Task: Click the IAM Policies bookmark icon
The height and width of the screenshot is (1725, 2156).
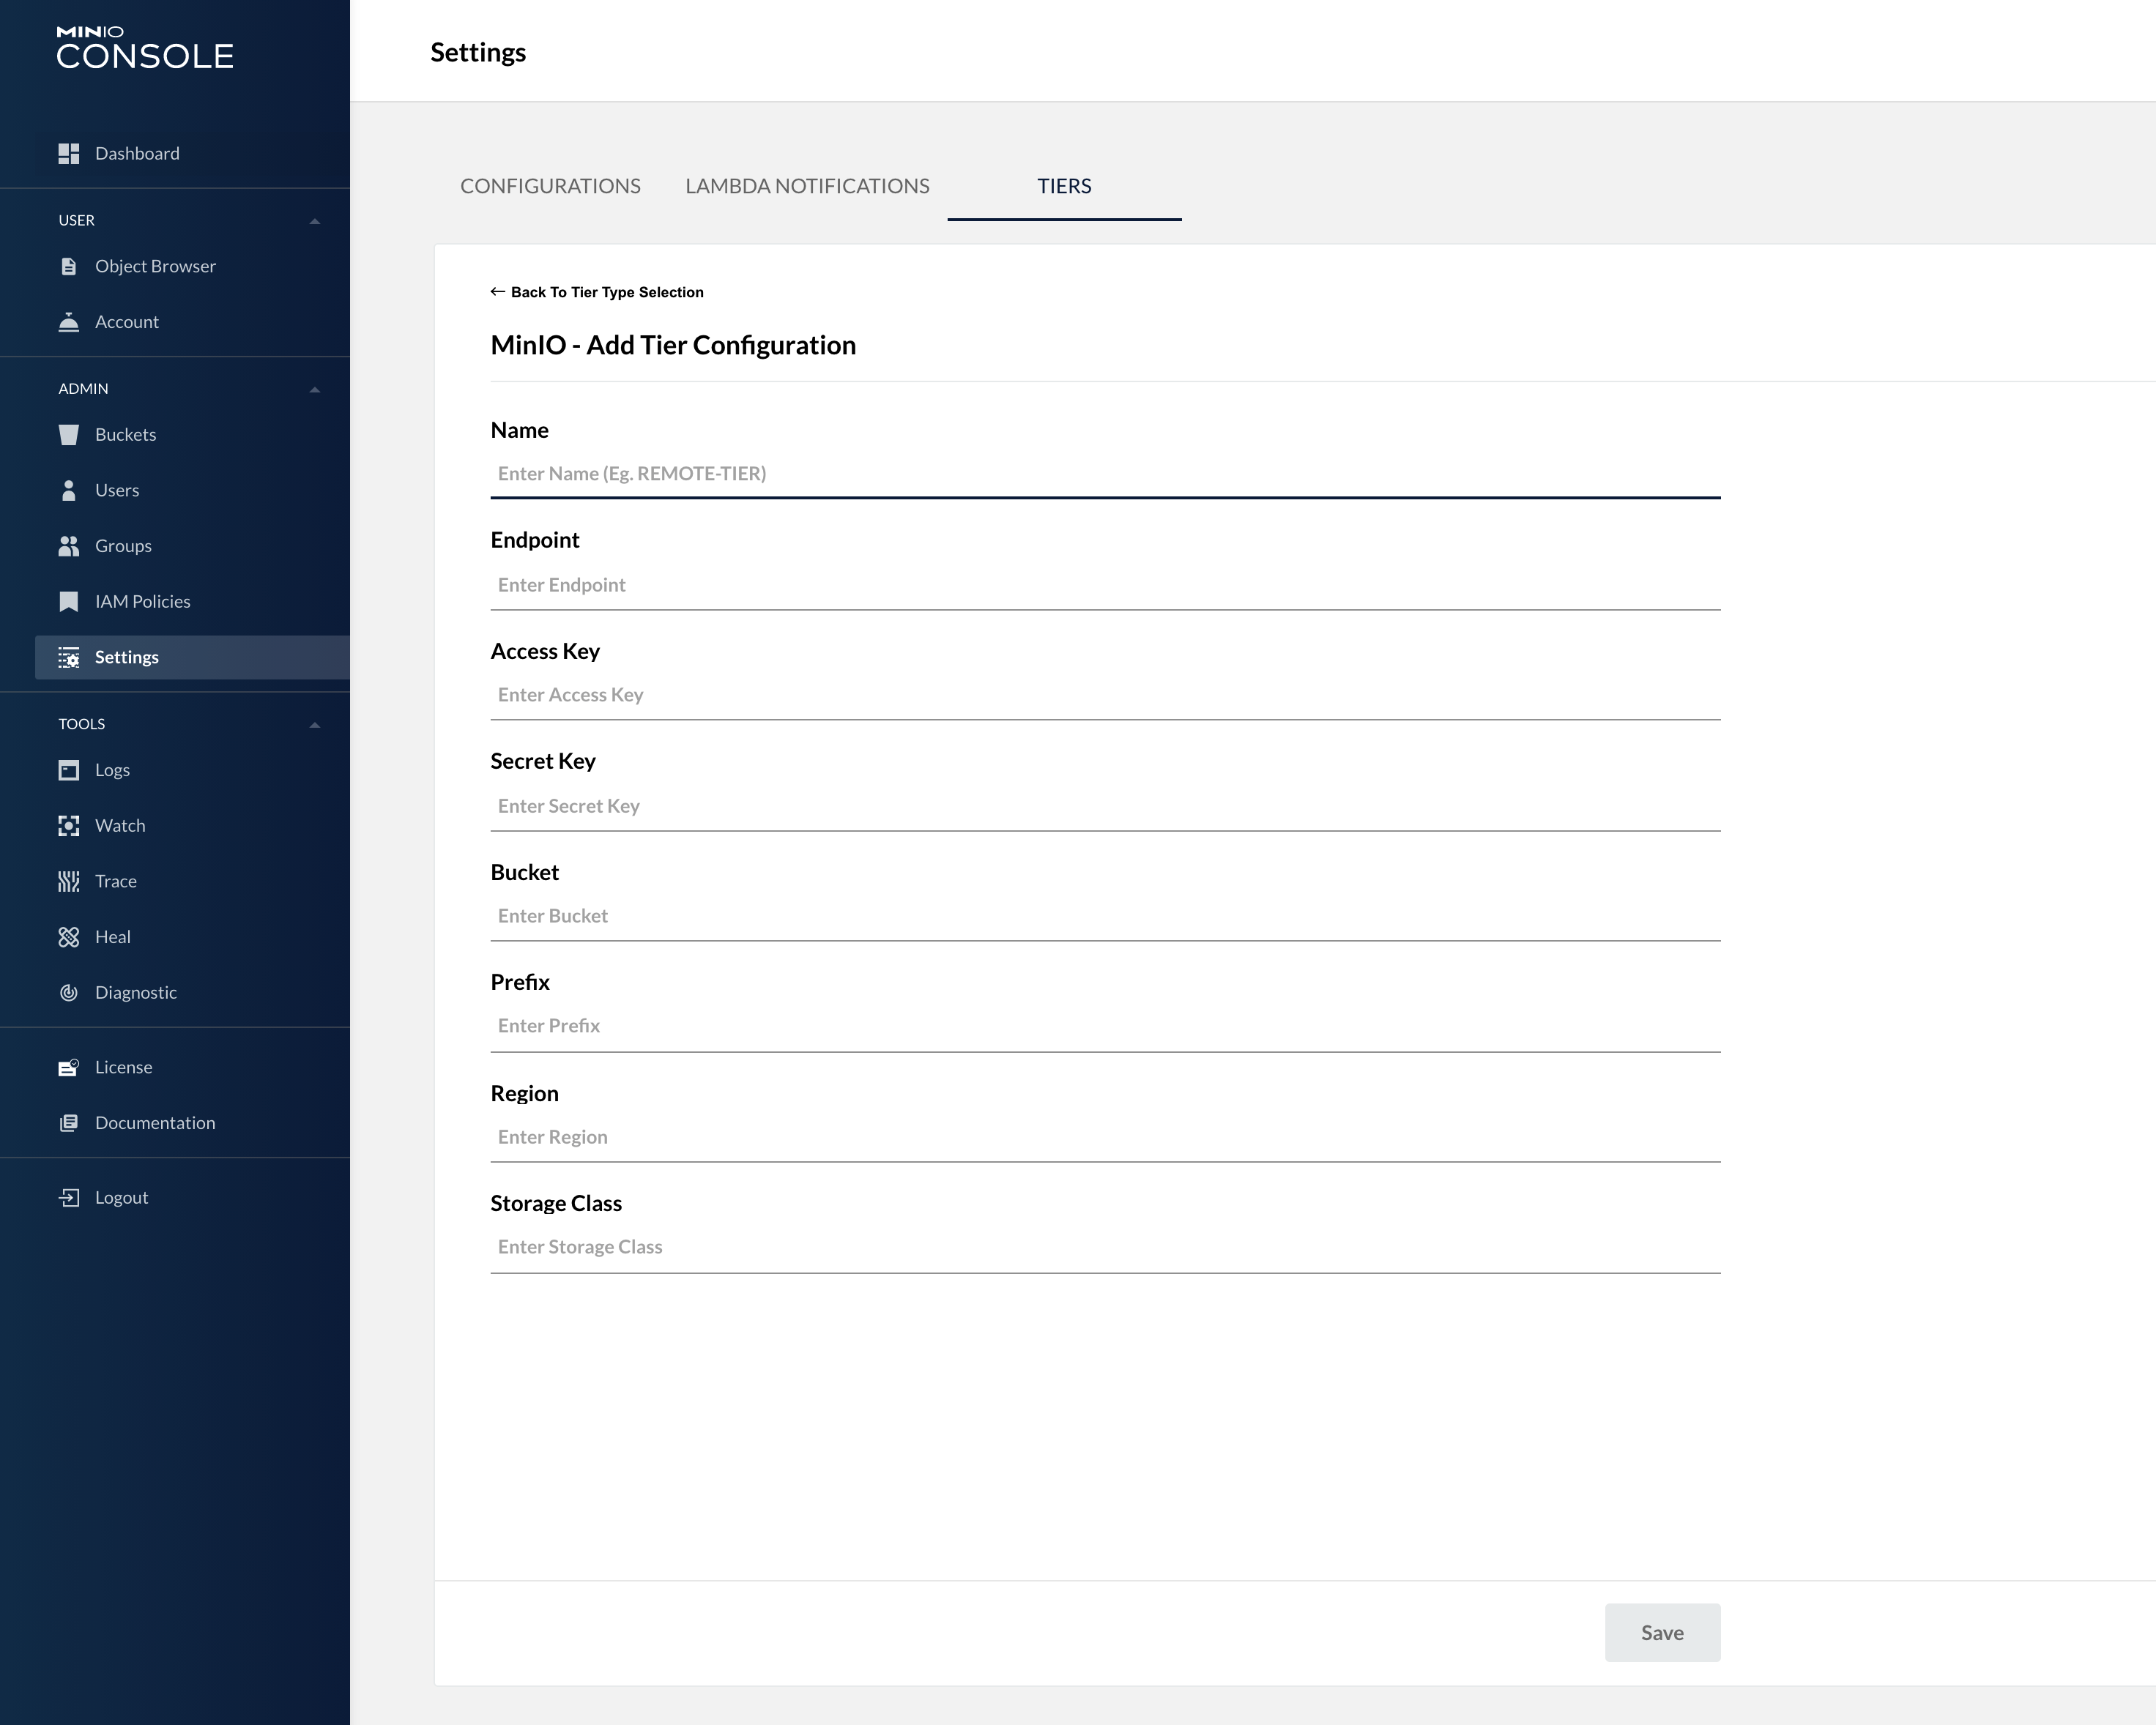Action: [x=68, y=601]
